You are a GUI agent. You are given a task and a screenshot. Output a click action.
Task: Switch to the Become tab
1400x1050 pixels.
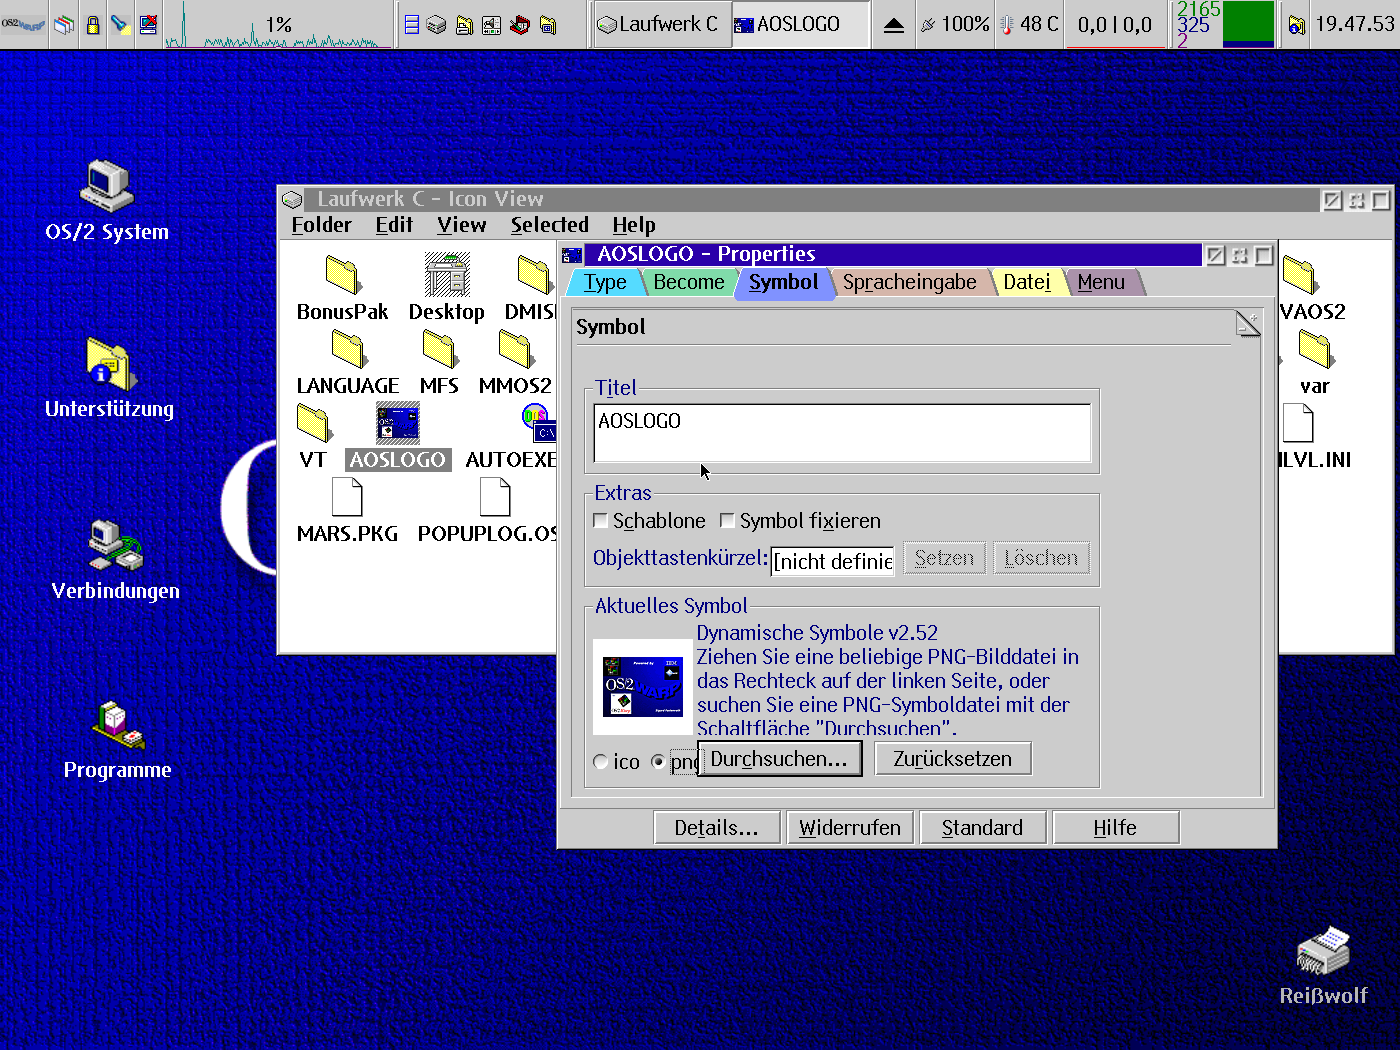point(688,282)
